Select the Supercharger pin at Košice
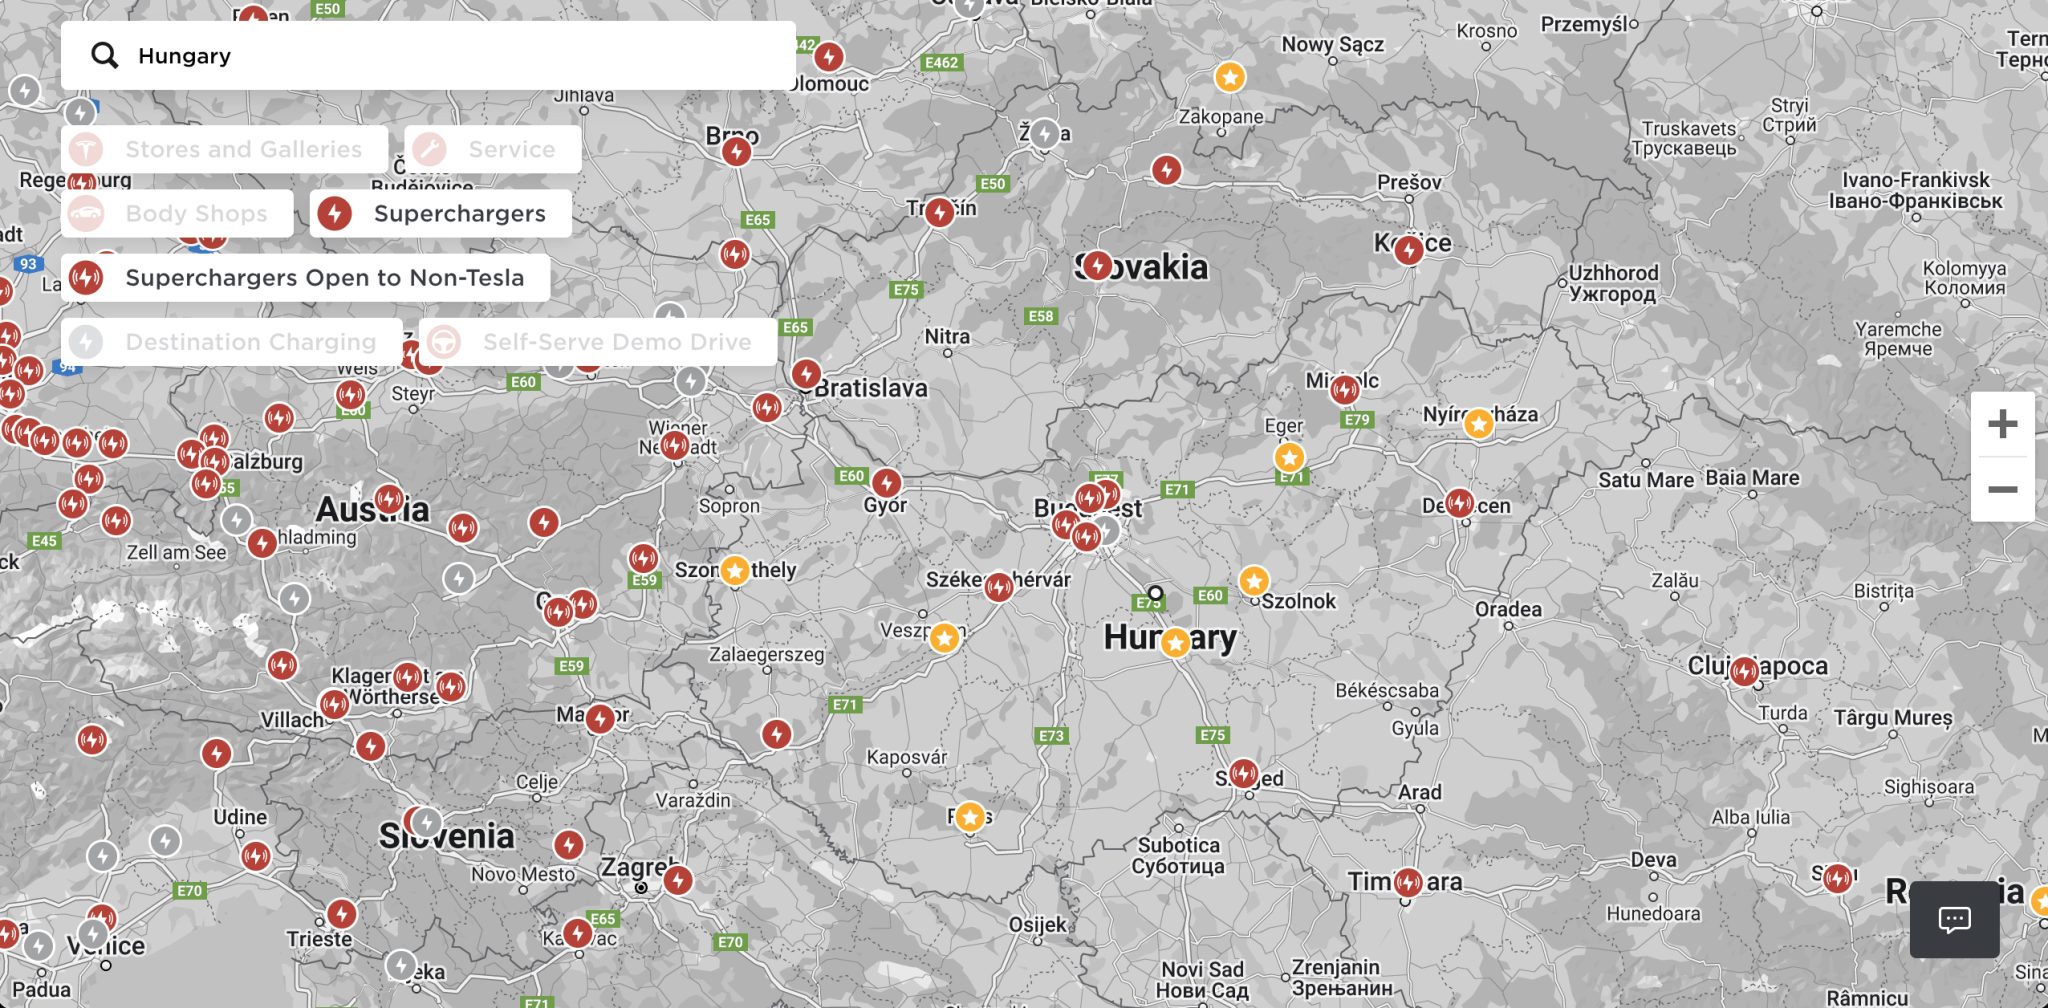2048x1008 pixels. point(1409,249)
